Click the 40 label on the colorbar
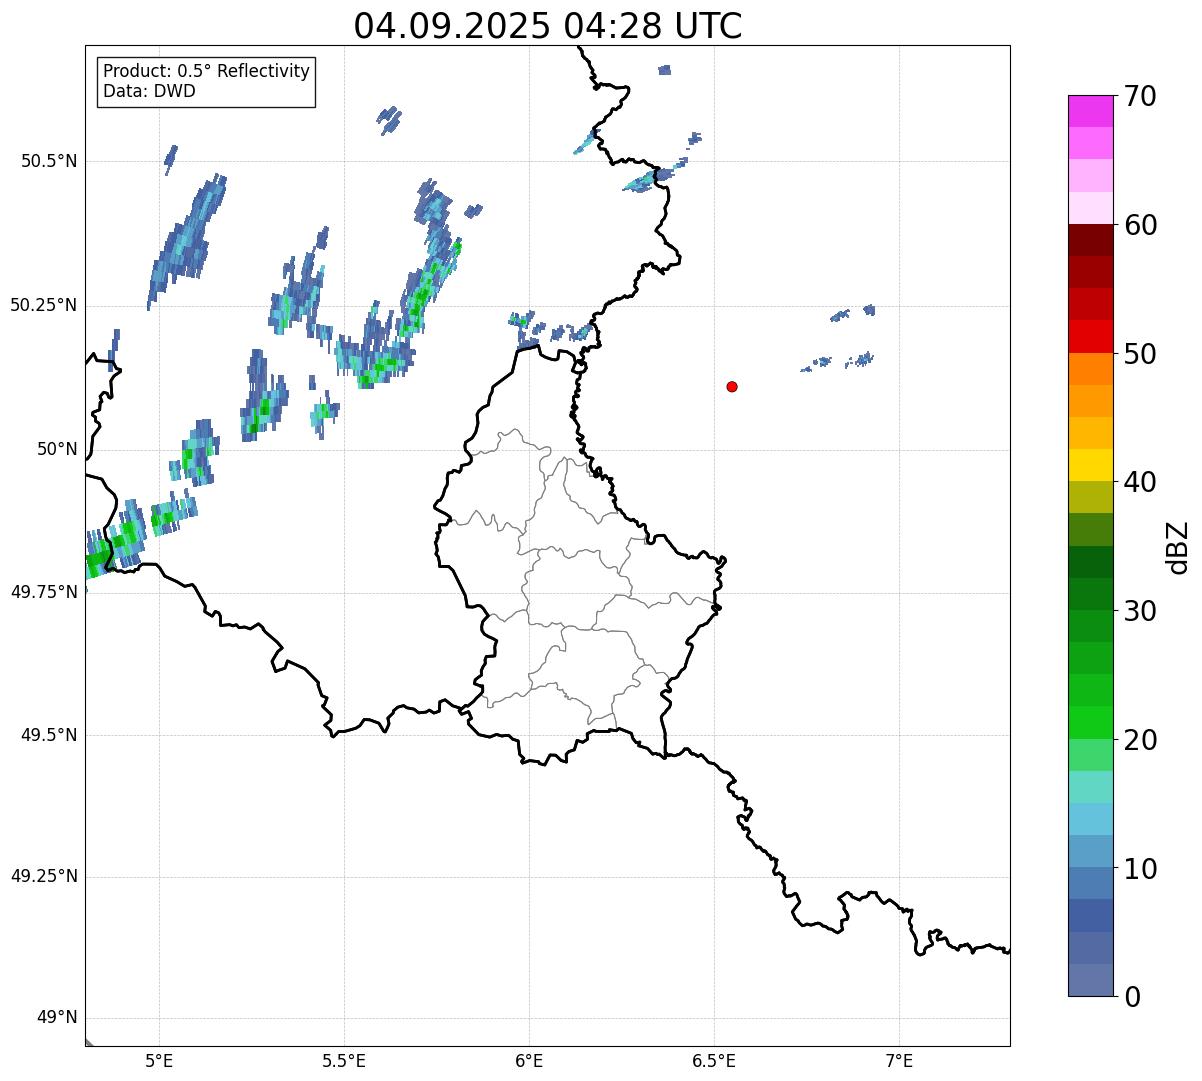Viewport: 1202px width, 1081px height. click(x=1140, y=482)
